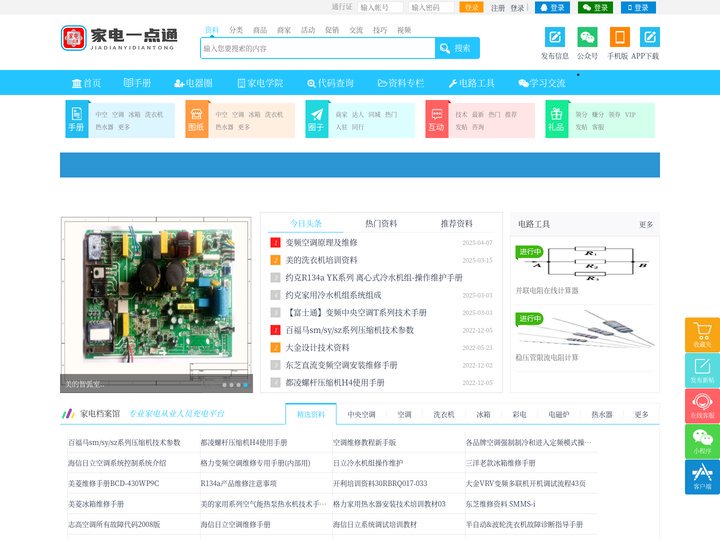720x540 pixels.
Task: Open article 约克家用冷水机组系统组成
Action: click(333, 295)
